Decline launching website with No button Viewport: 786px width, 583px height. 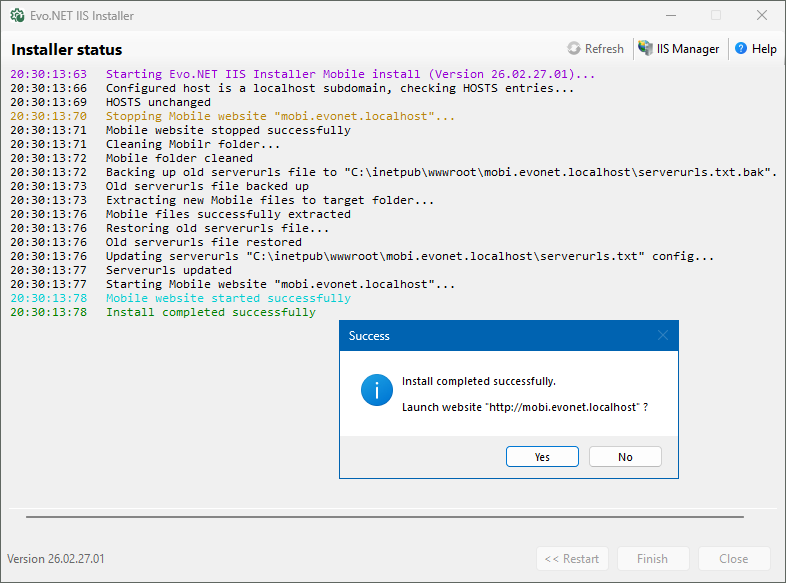tap(625, 457)
